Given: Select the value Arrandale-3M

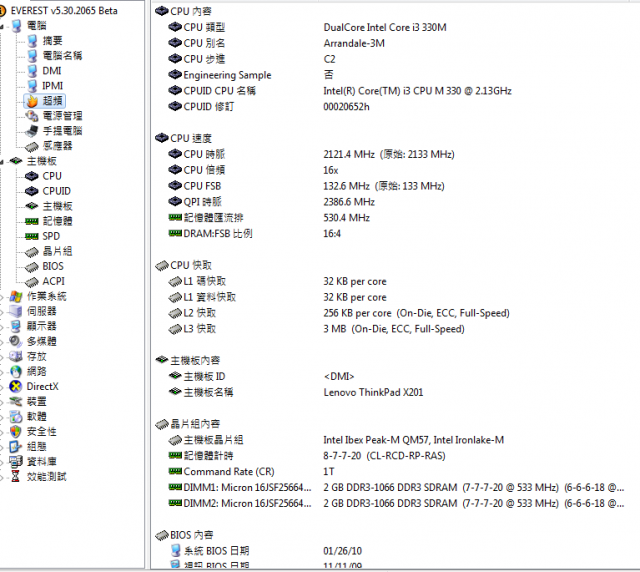Looking at the screenshot, I should (354, 43).
